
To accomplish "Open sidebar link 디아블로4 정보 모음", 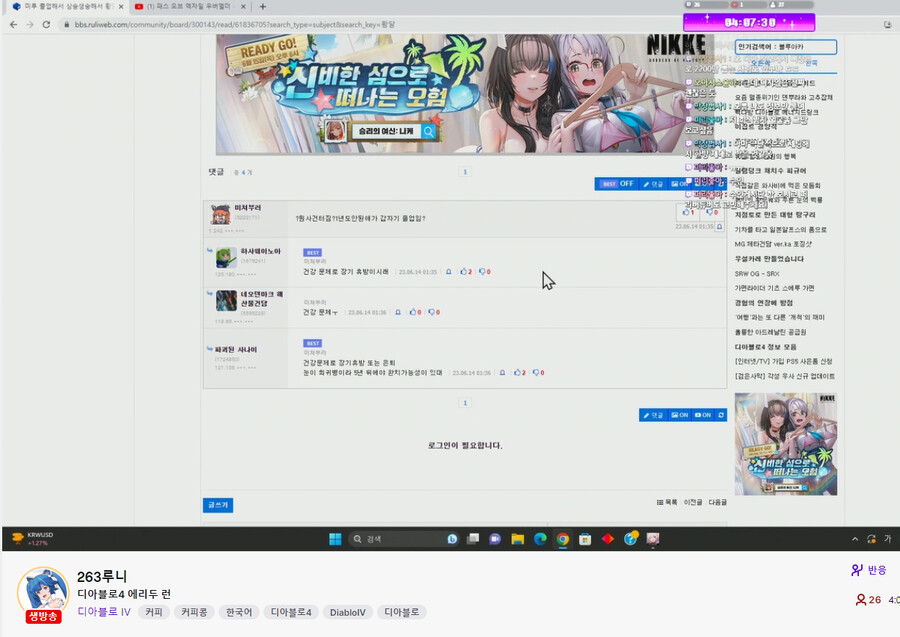I will (766, 347).
